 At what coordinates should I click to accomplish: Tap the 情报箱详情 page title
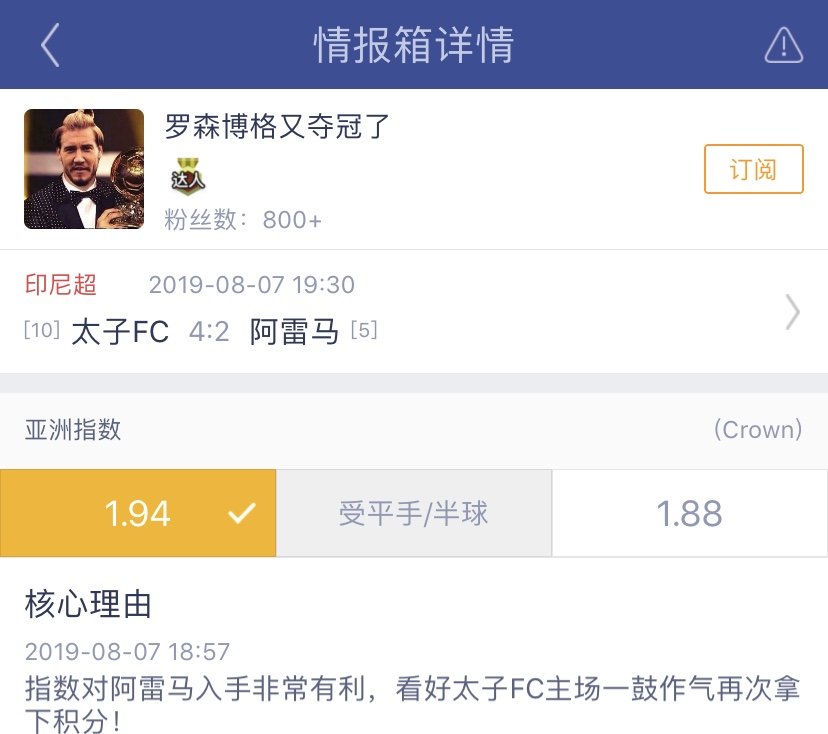pyautogui.click(x=413, y=45)
